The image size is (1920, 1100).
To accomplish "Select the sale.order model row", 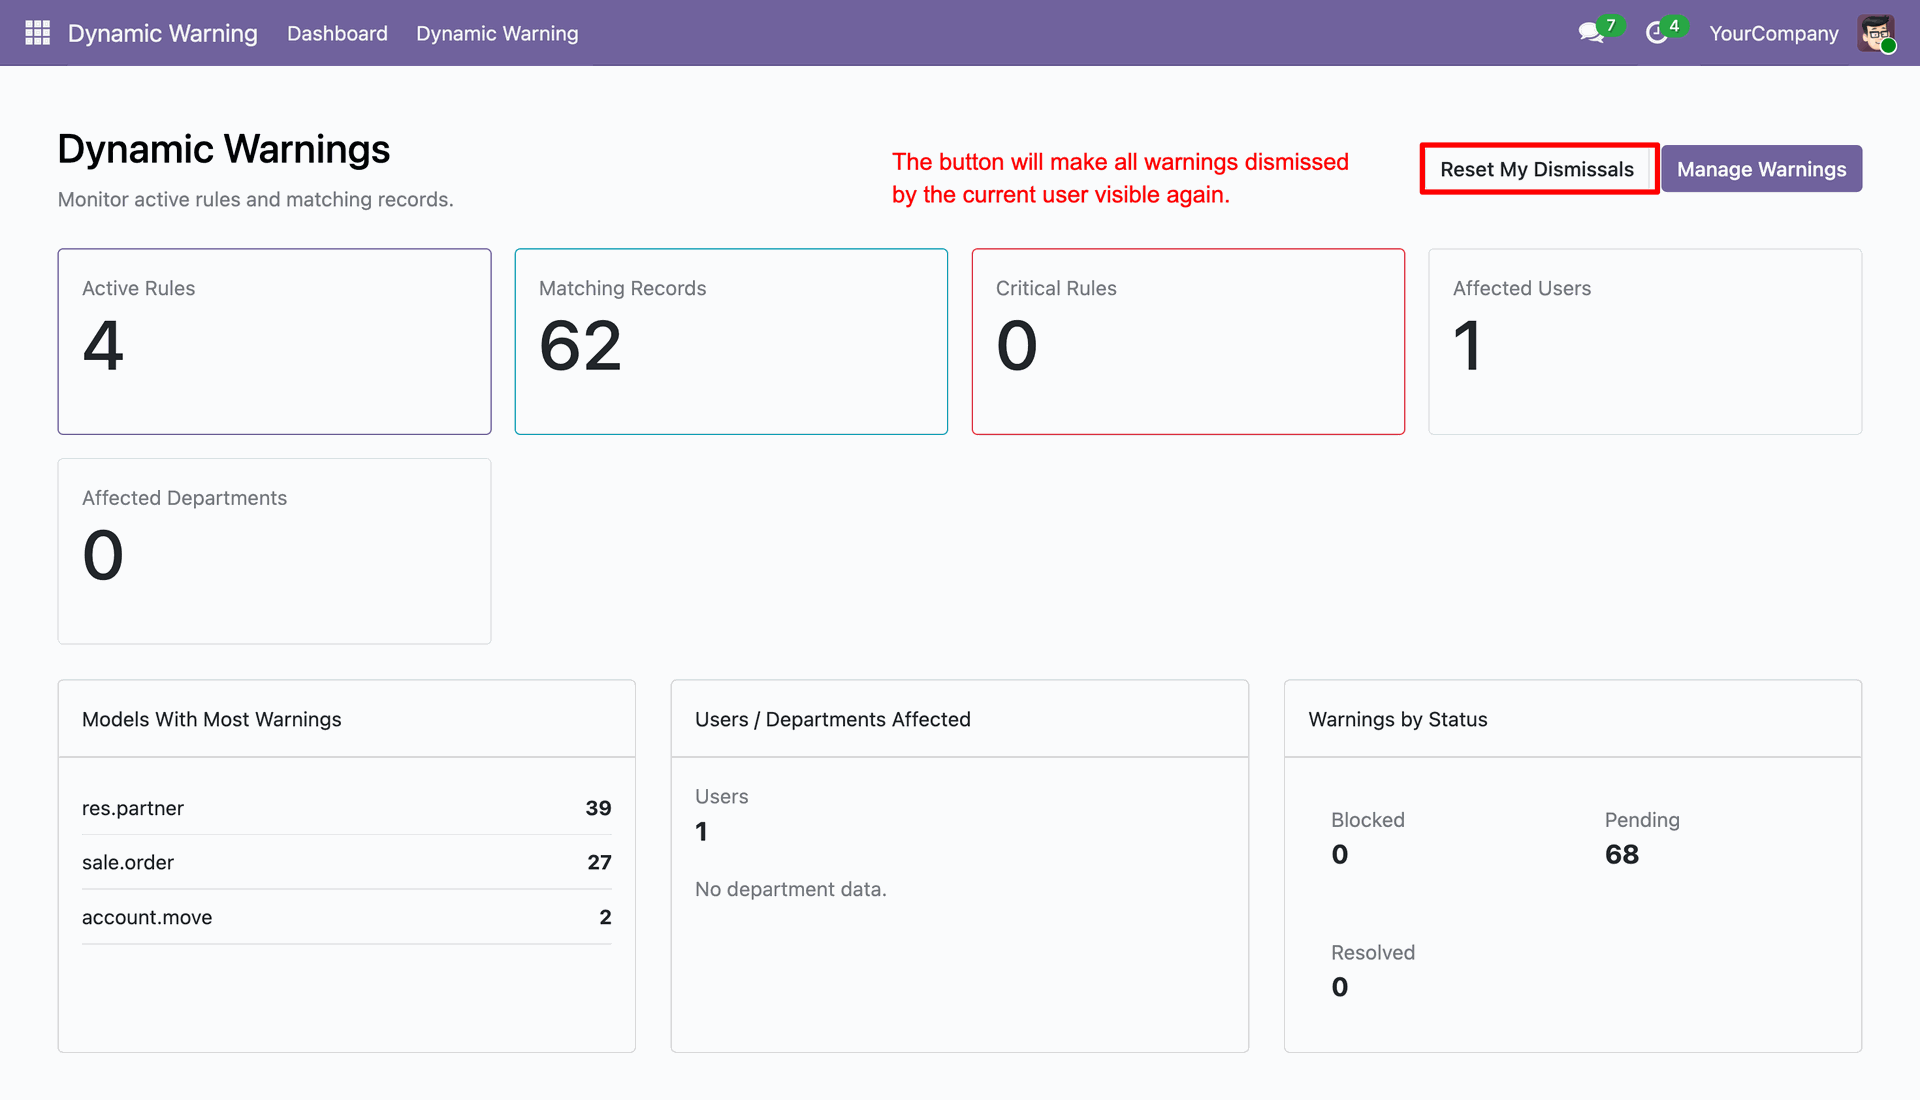I will point(346,862).
